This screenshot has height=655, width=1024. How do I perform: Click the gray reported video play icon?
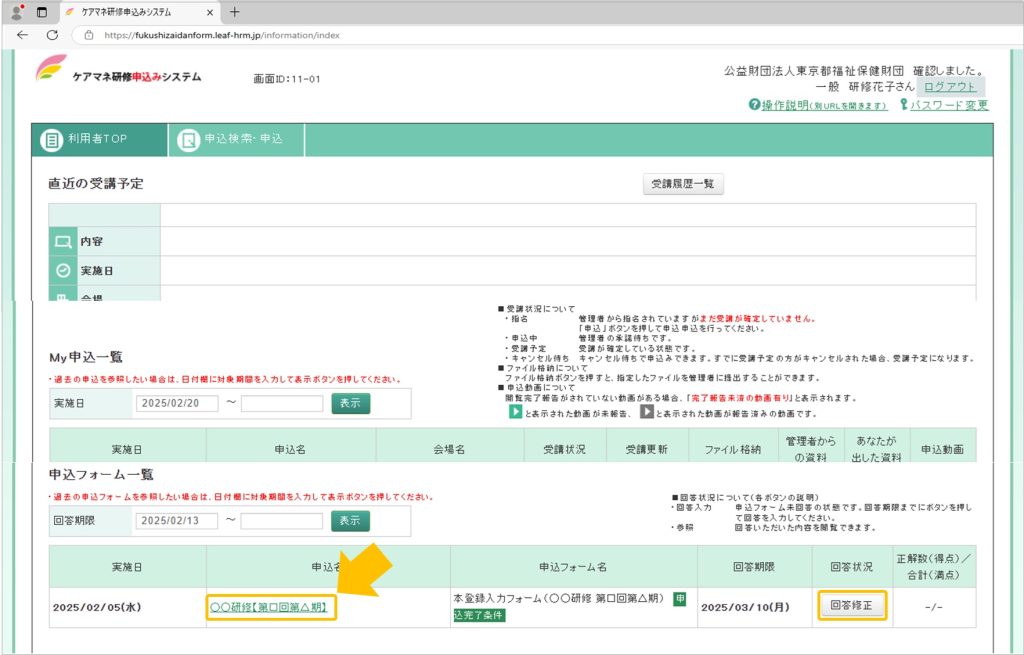(x=647, y=412)
